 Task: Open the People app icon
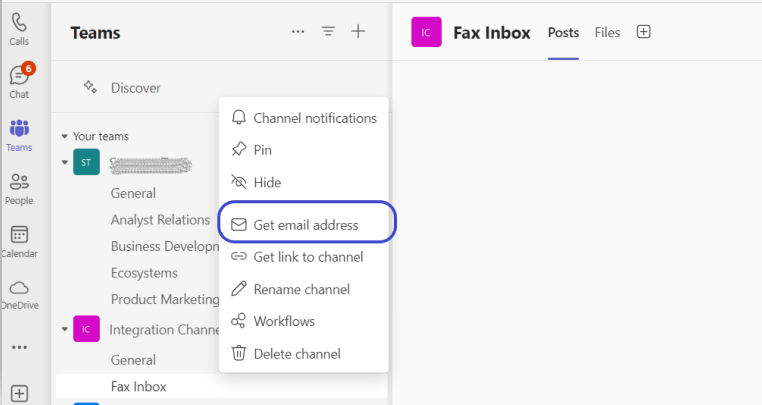point(19,187)
